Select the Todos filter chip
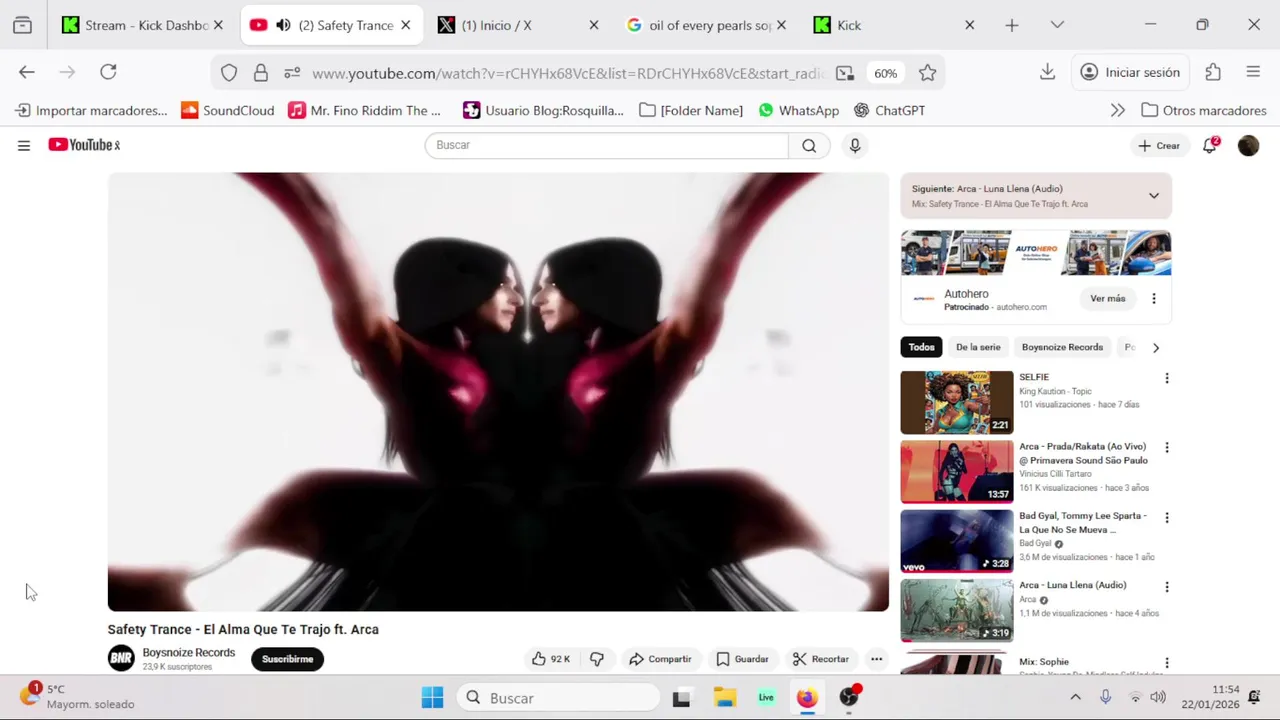1280x720 pixels. tap(921, 347)
